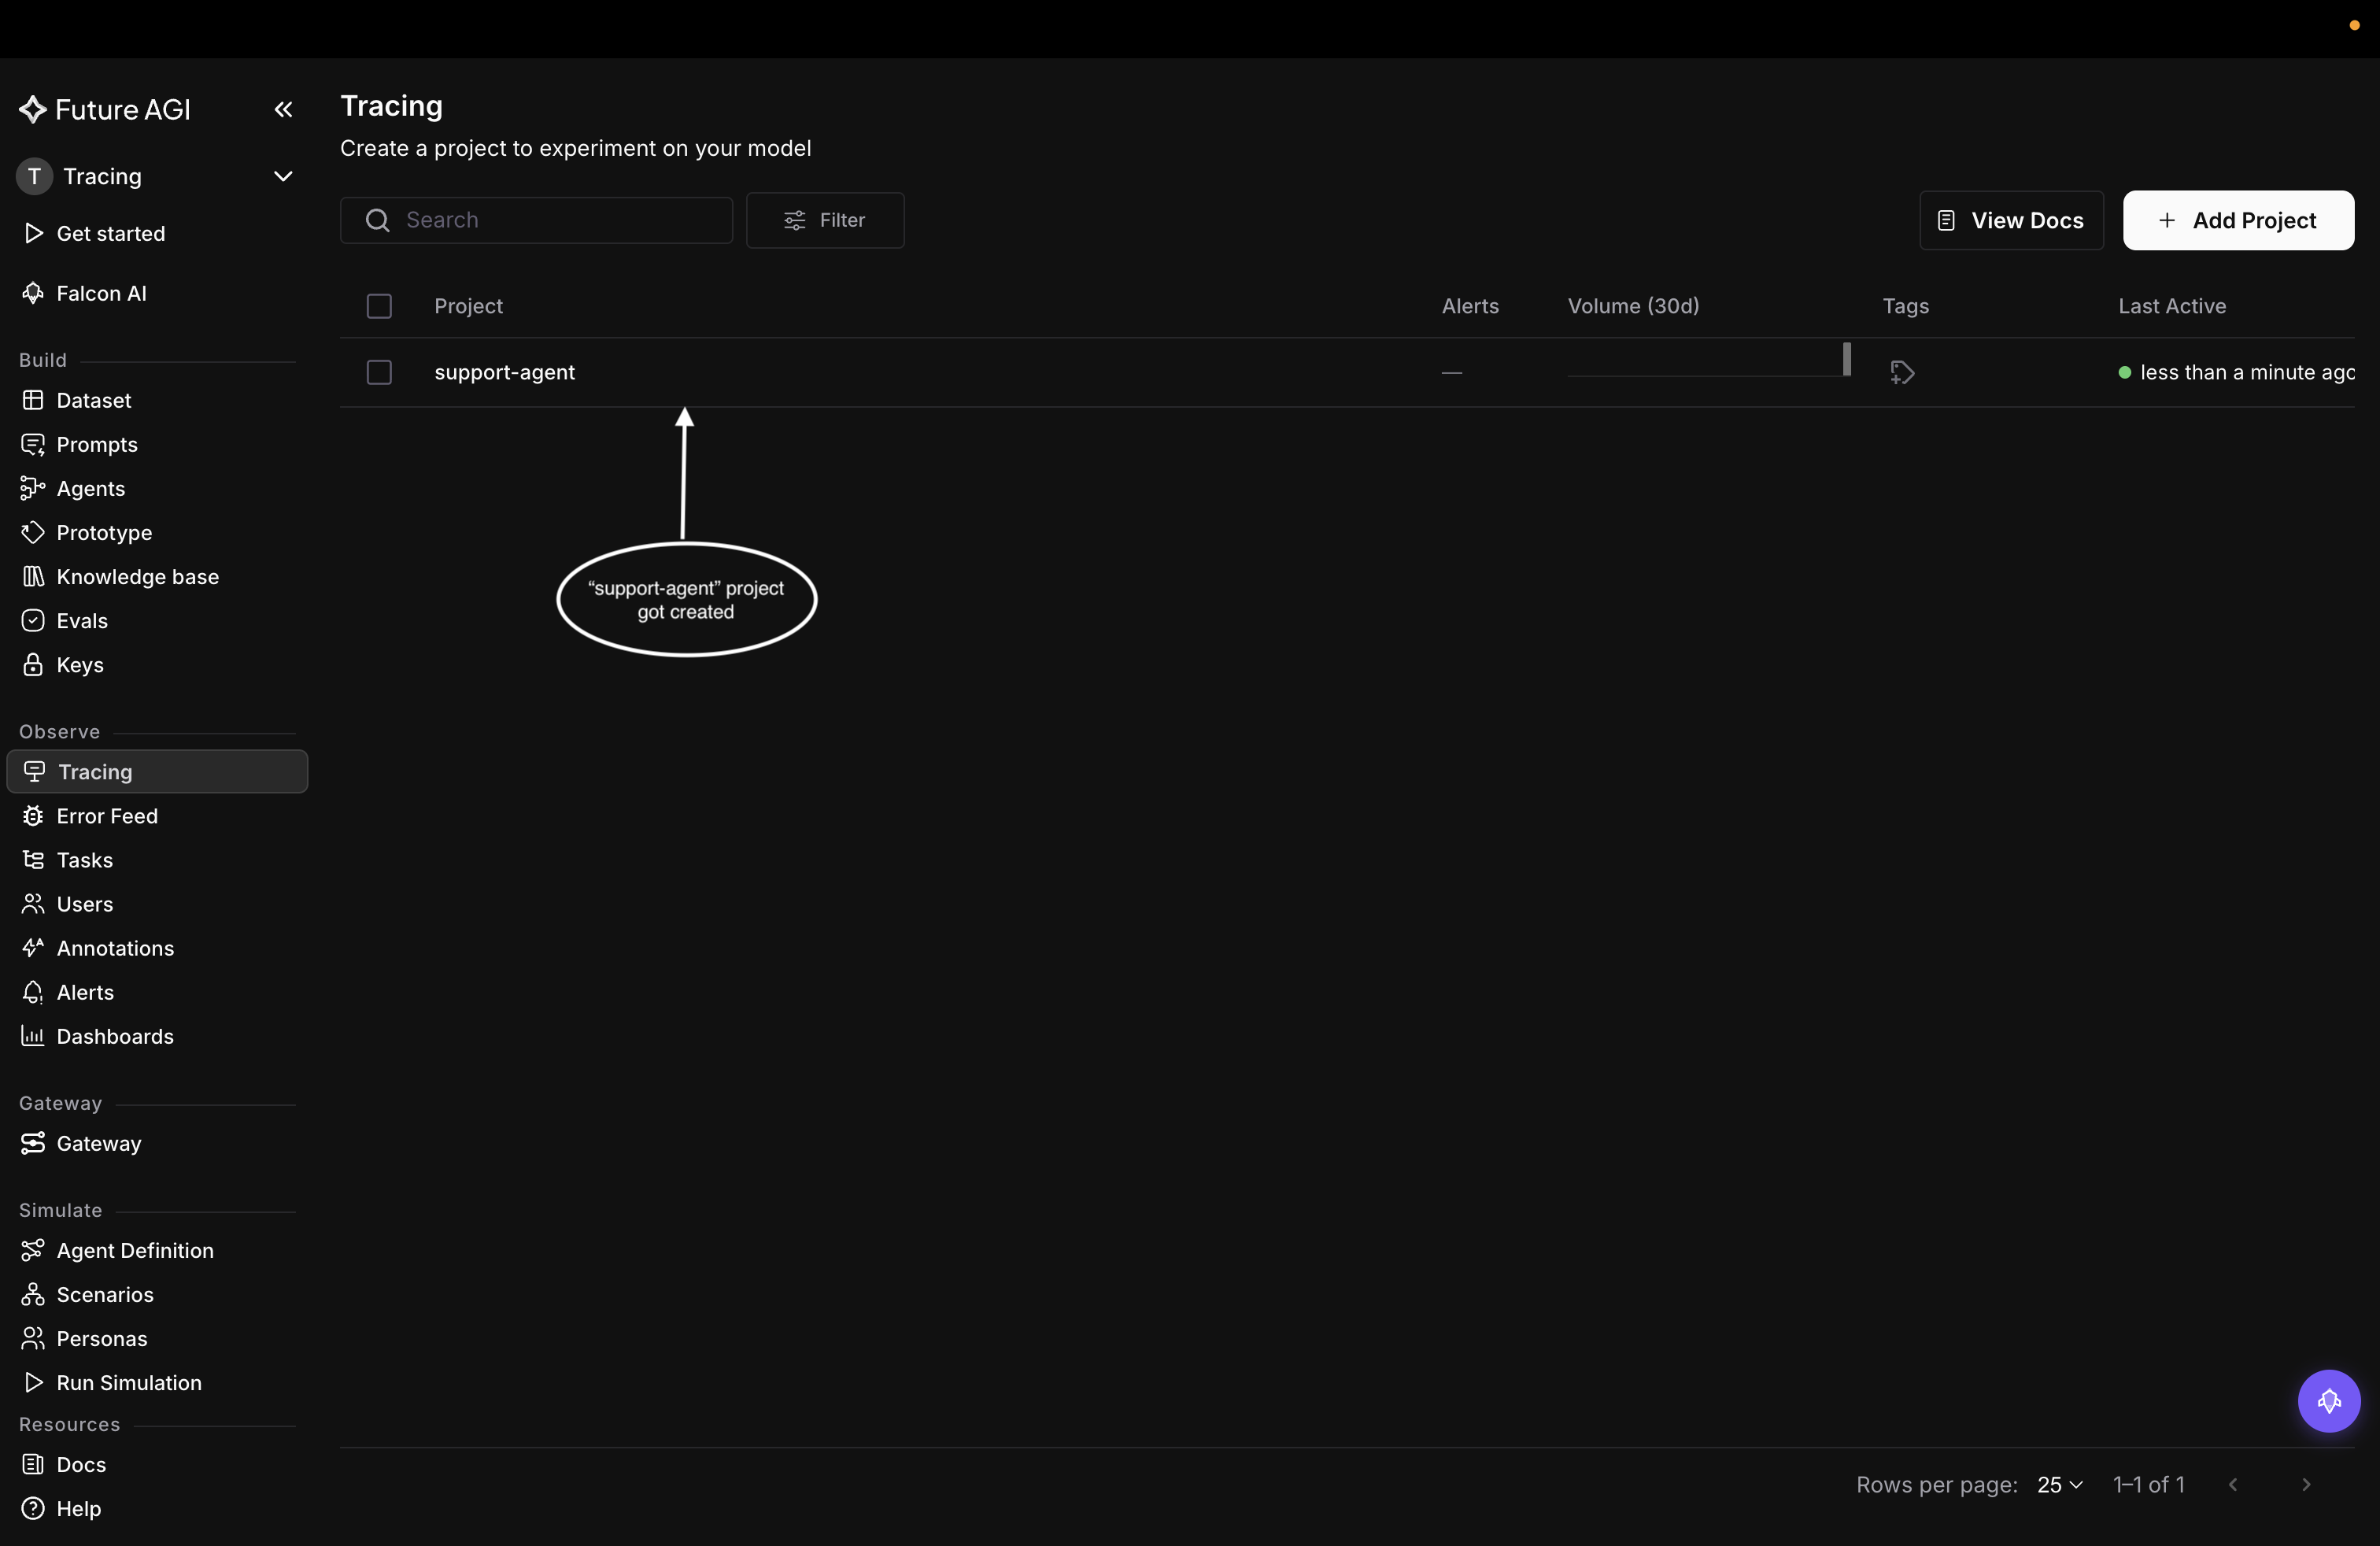The height and width of the screenshot is (1546, 2380).
Task: Check the support-agent row checkbox
Action: pyautogui.click(x=379, y=372)
